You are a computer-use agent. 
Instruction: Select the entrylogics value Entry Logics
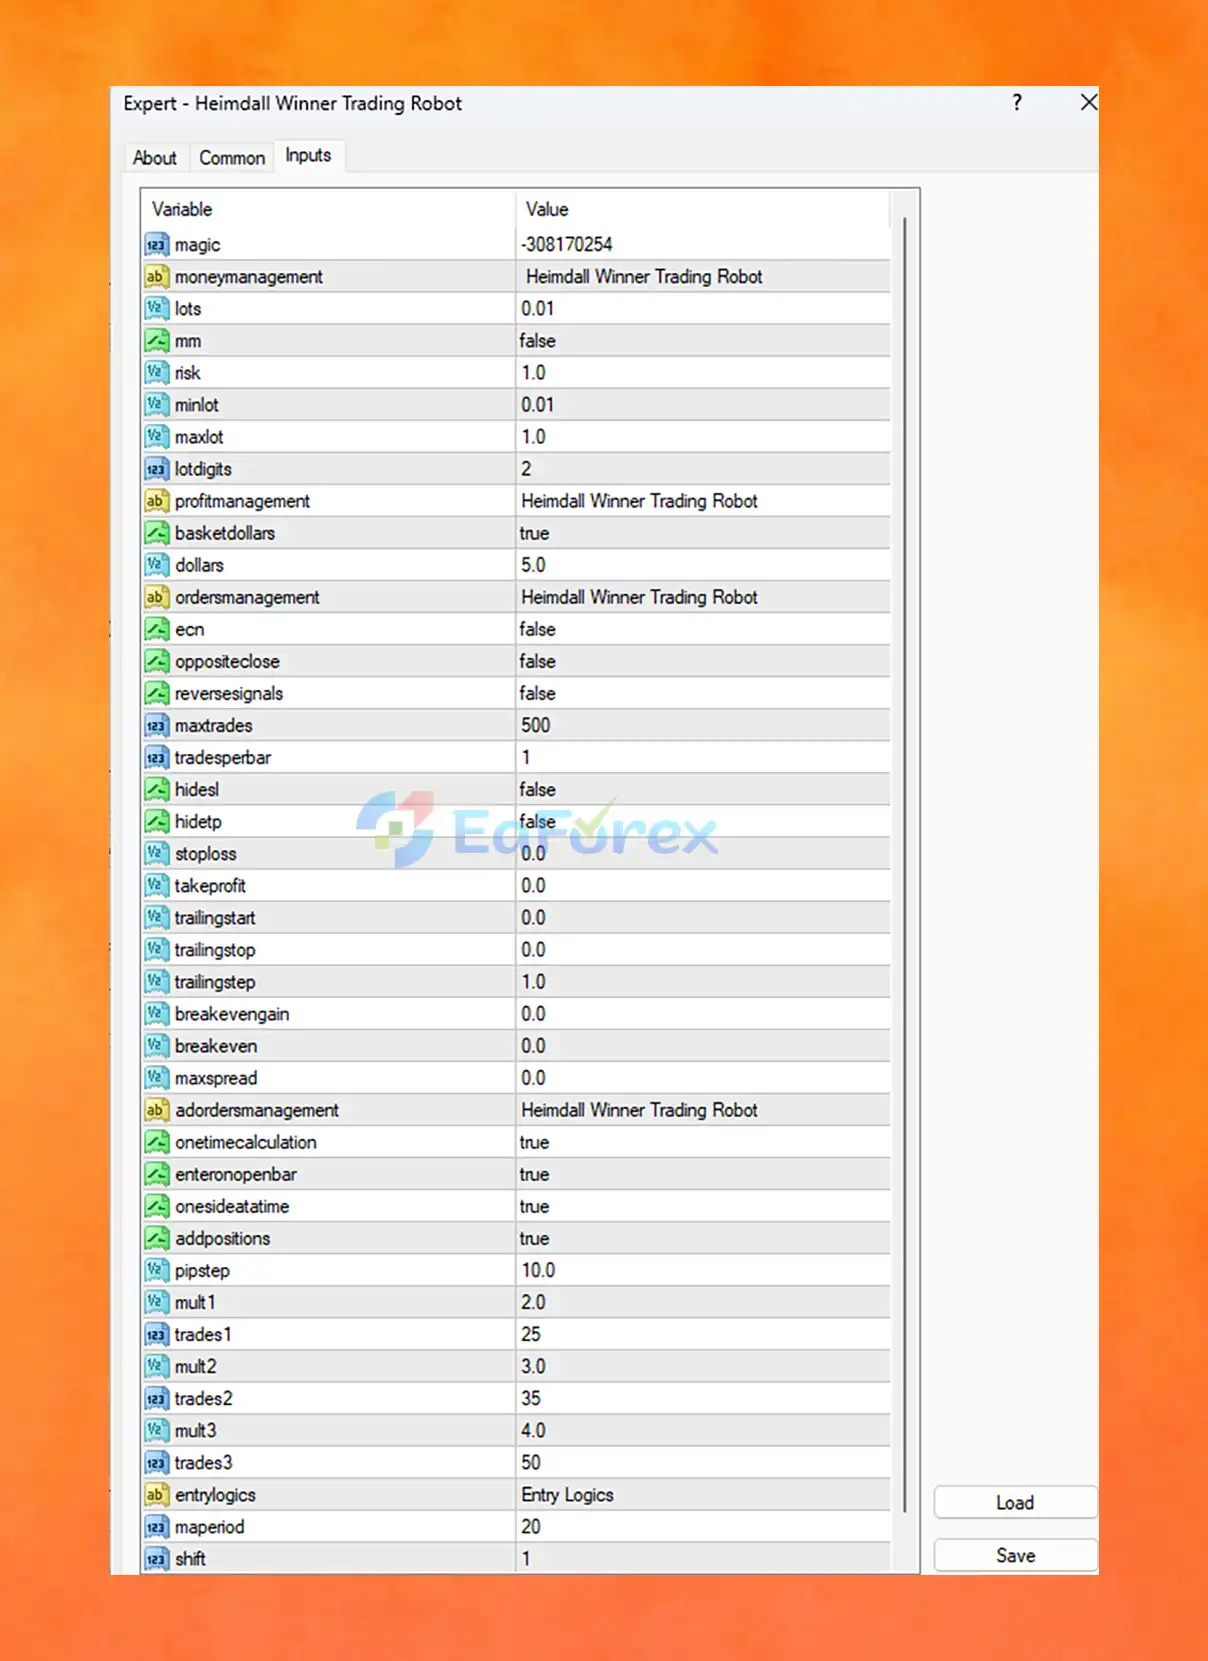coord(567,1495)
